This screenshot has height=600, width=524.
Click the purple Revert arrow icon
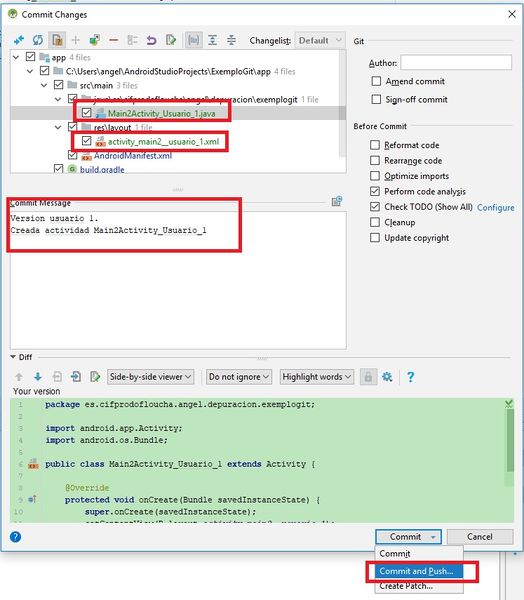click(x=152, y=40)
